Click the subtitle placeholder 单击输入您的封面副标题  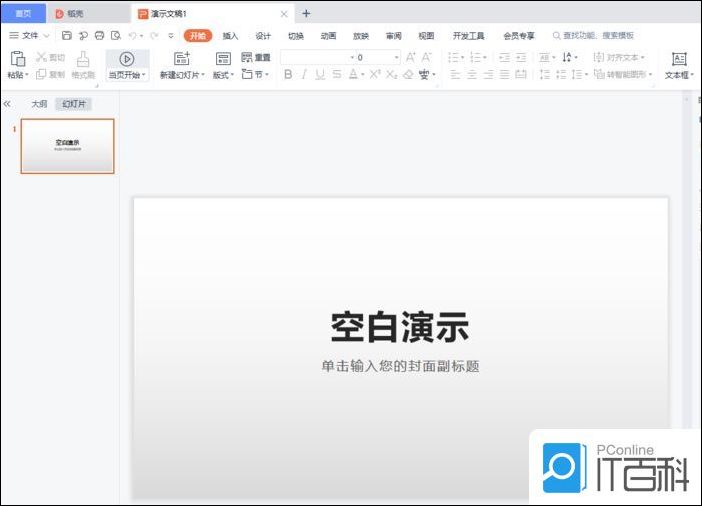click(400, 366)
